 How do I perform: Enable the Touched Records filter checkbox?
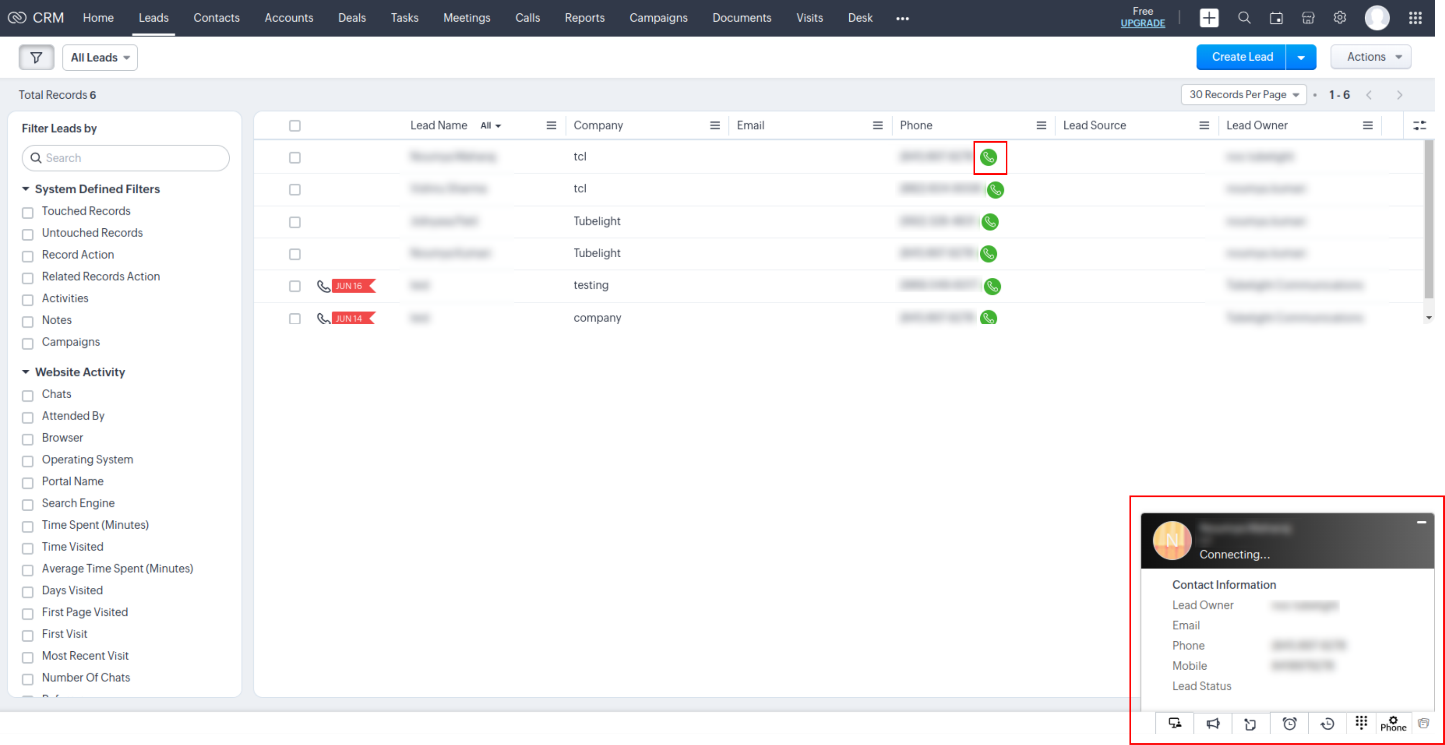pos(28,212)
